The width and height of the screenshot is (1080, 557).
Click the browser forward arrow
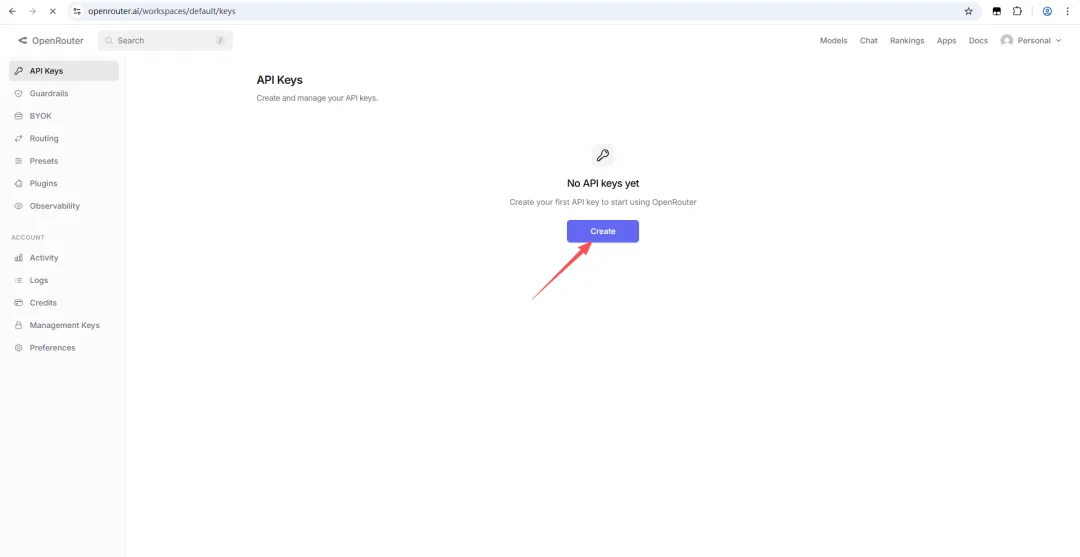[x=32, y=11]
